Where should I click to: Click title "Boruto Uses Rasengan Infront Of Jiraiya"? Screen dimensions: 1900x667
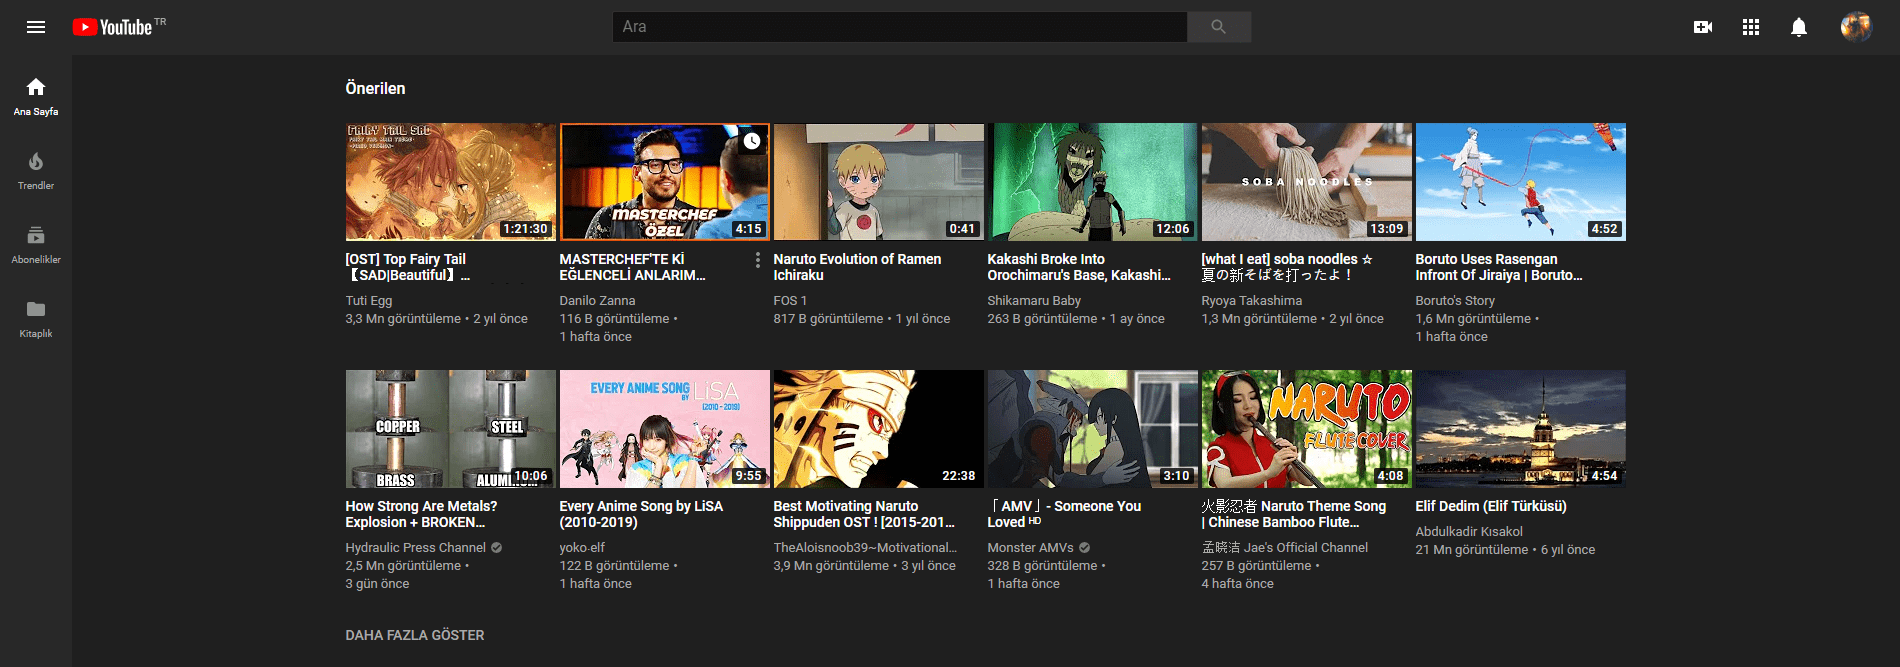click(1498, 267)
